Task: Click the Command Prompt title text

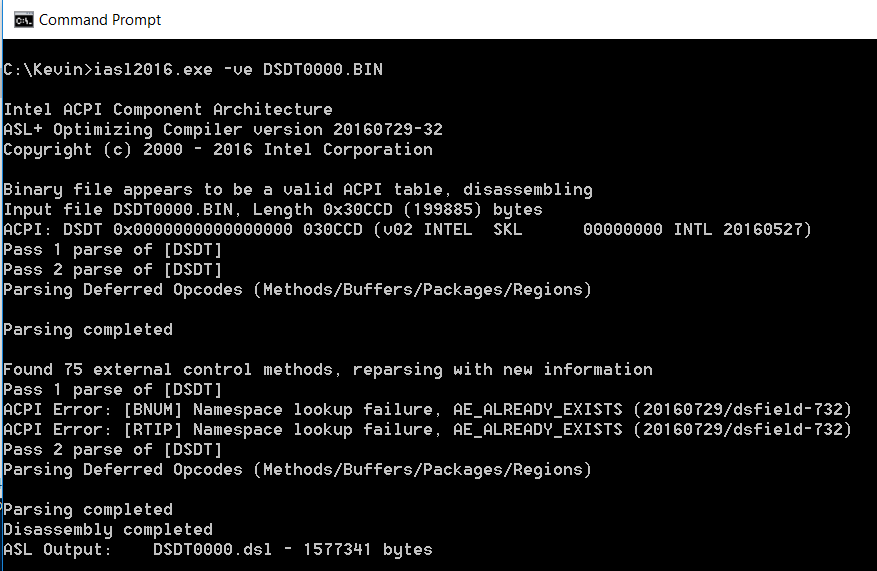Action: (x=100, y=20)
